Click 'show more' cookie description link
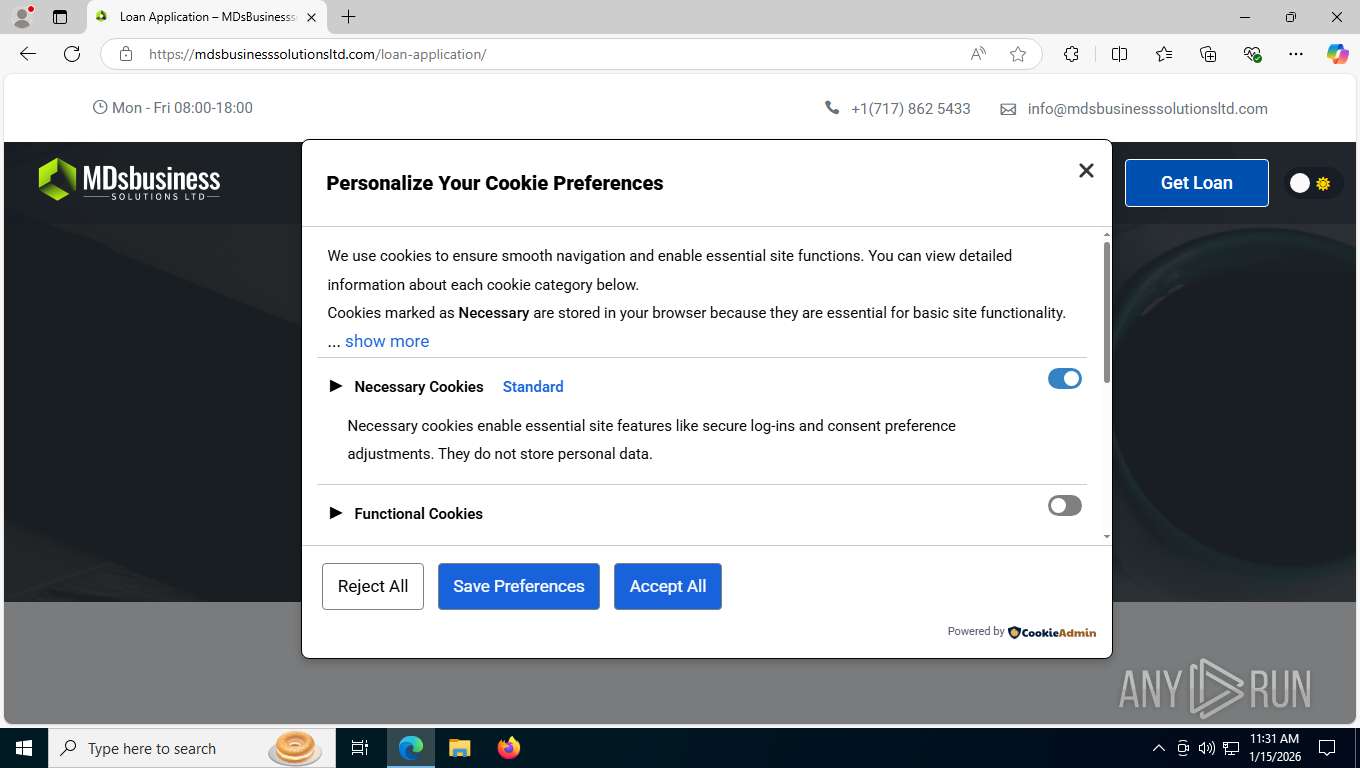The width and height of the screenshot is (1360, 768). coord(387,341)
